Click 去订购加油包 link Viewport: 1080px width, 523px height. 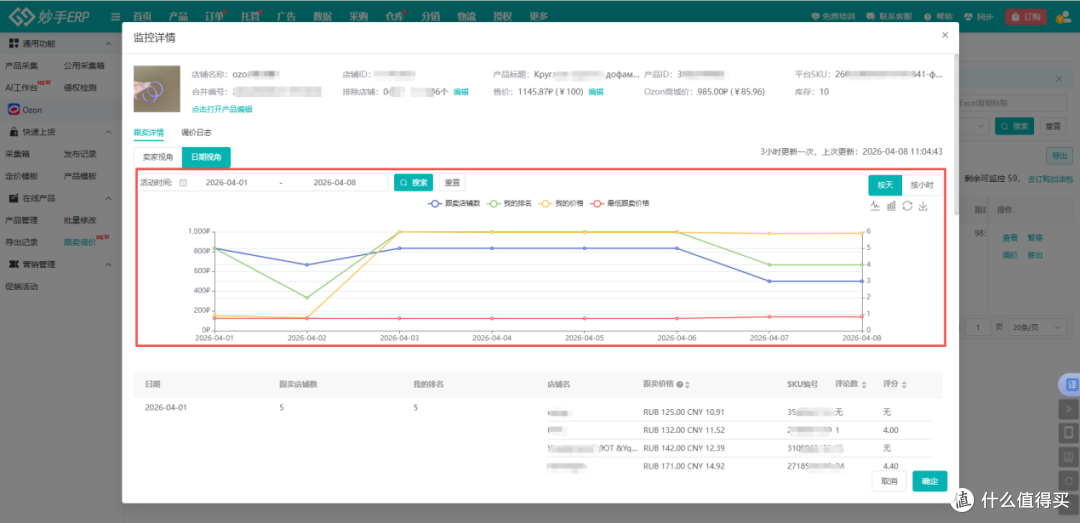[x=1050, y=178]
